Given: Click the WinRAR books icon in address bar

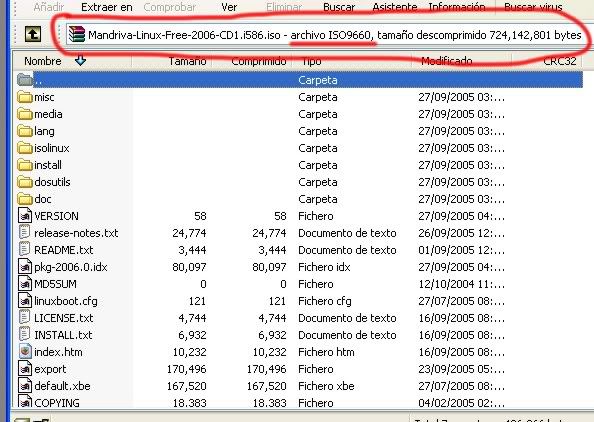Looking at the screenshot, I should tap(76, 35).
